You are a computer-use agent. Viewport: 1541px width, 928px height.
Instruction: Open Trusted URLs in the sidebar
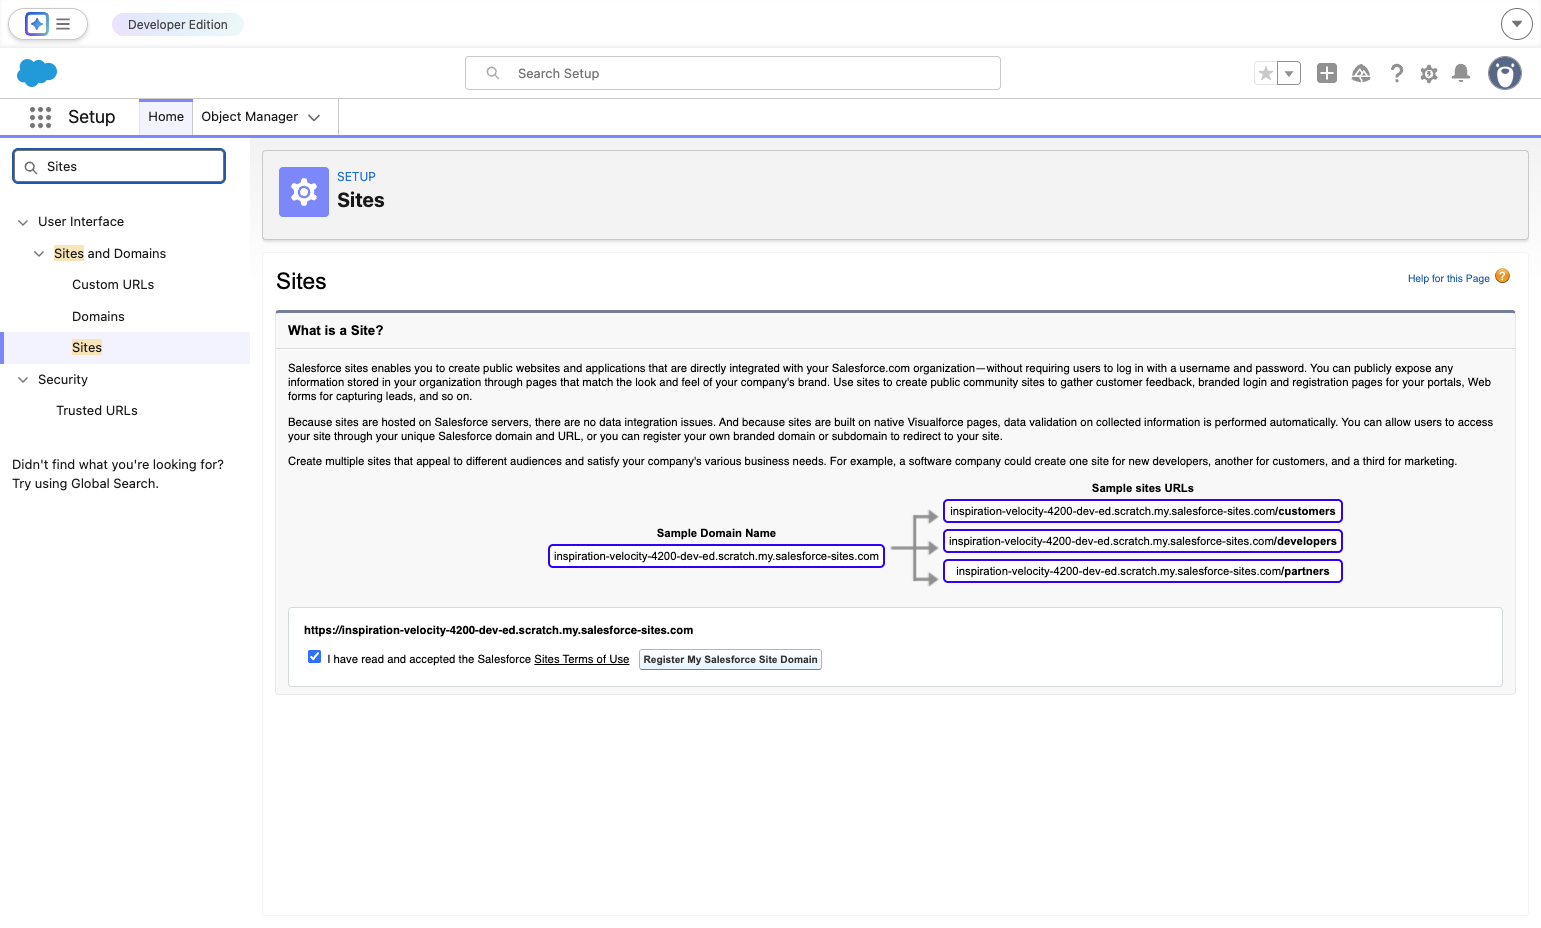(97, 411)
